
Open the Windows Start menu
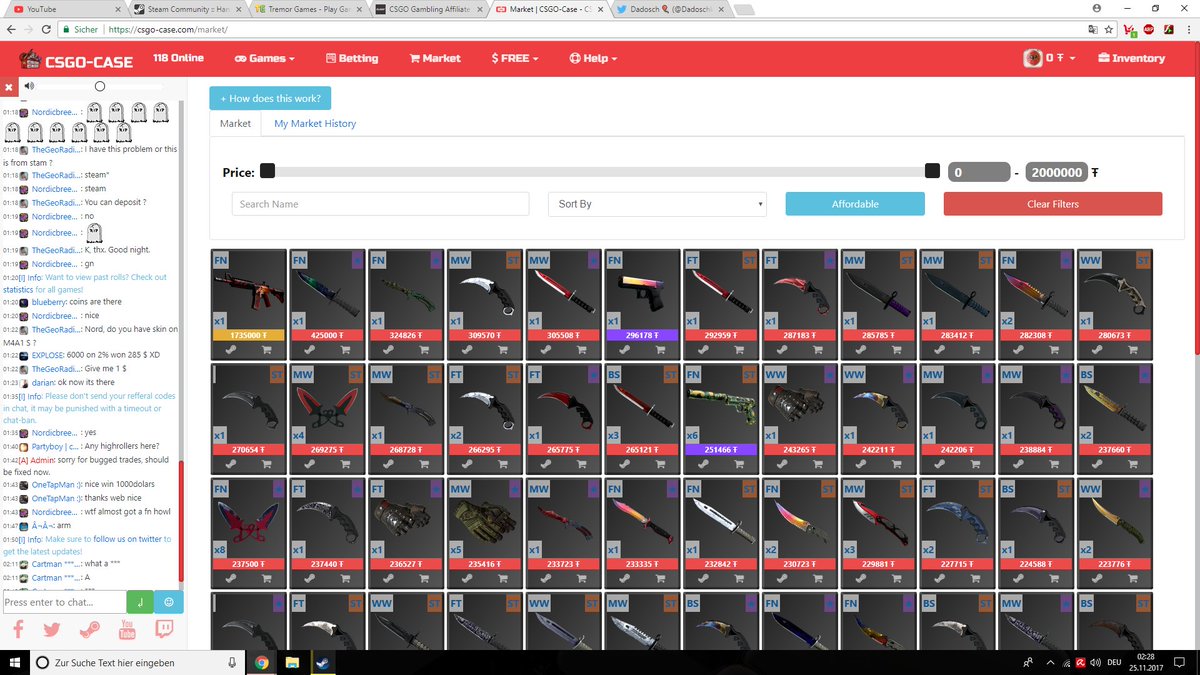13,662
